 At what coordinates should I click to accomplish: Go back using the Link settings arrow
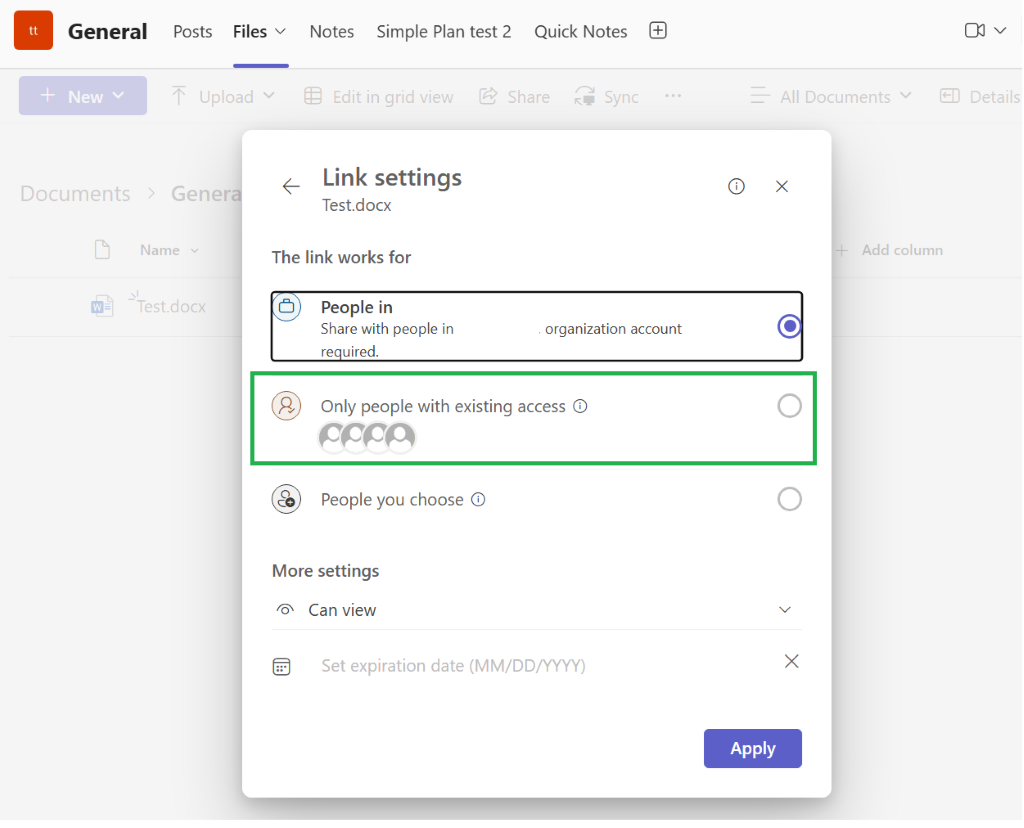click(291, 187)
